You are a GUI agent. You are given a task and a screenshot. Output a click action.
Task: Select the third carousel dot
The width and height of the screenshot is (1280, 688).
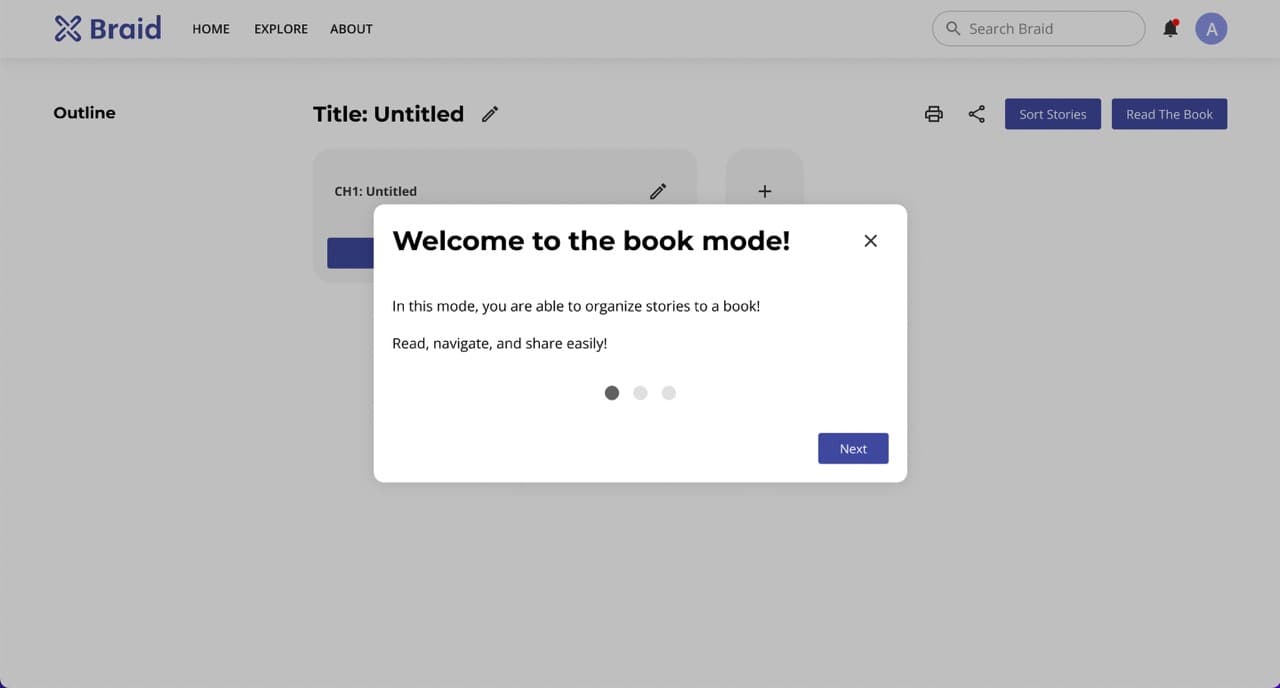(x=668, y=393)
